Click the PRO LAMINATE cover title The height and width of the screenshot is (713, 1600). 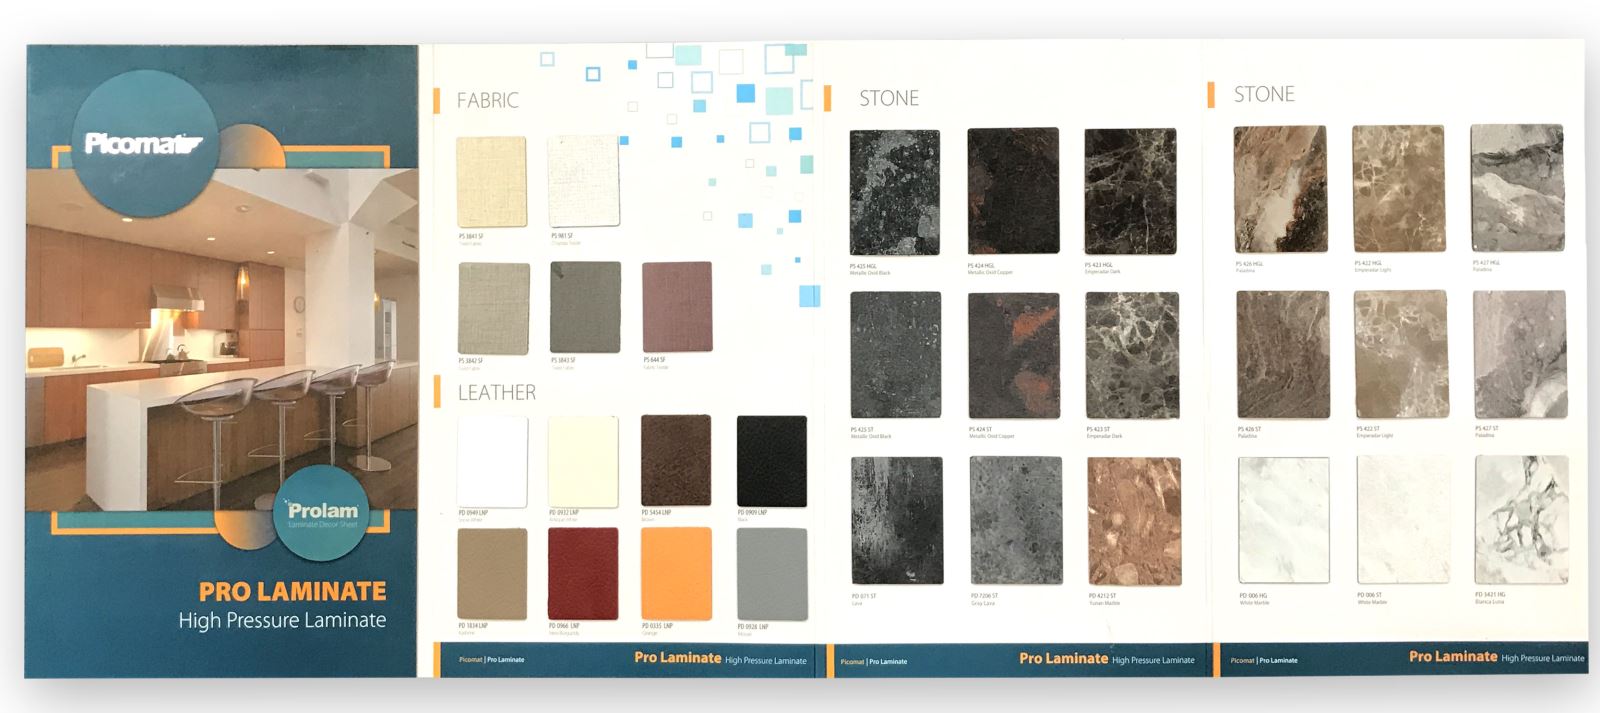(x=292, y=591)
